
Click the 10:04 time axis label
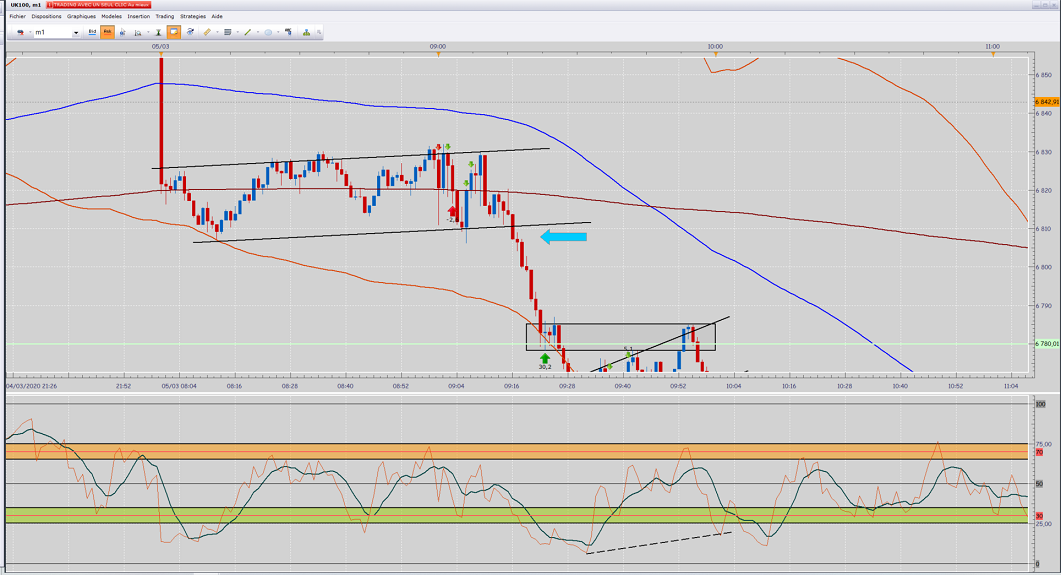733,386
